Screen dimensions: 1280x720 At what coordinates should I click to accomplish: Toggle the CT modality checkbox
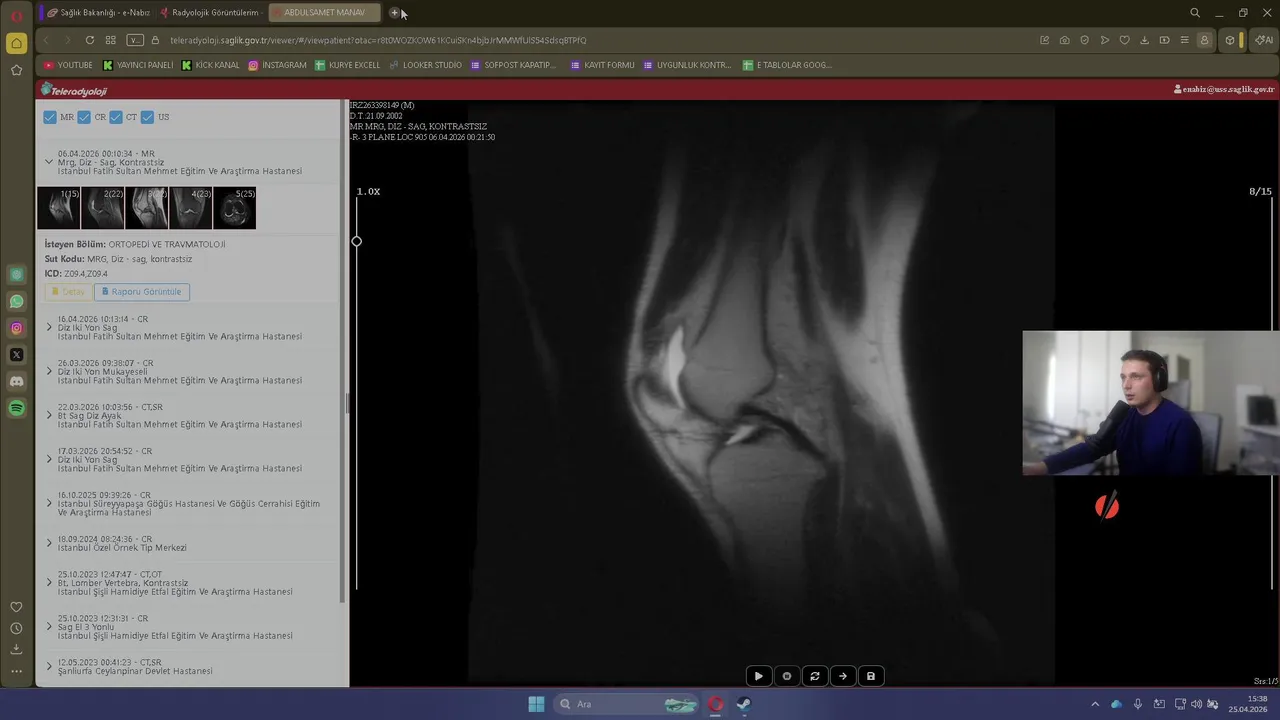(116, 117)
